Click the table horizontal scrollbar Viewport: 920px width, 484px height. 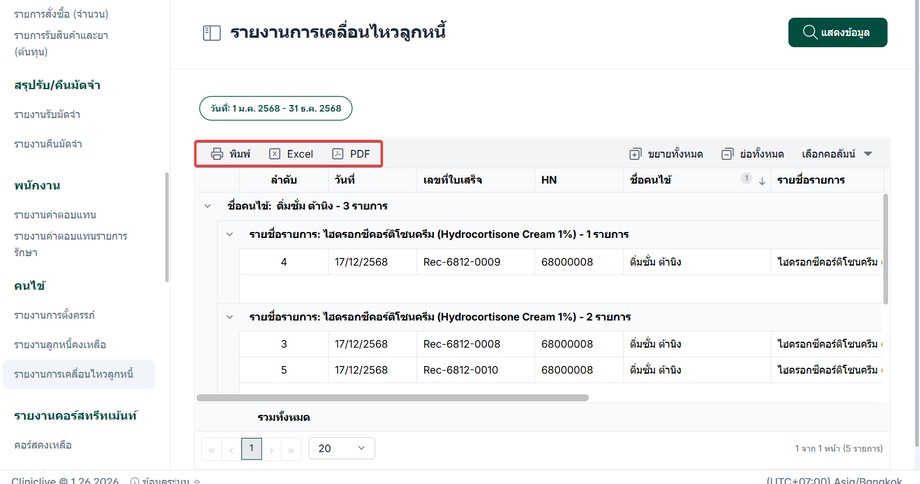point(393,398)
